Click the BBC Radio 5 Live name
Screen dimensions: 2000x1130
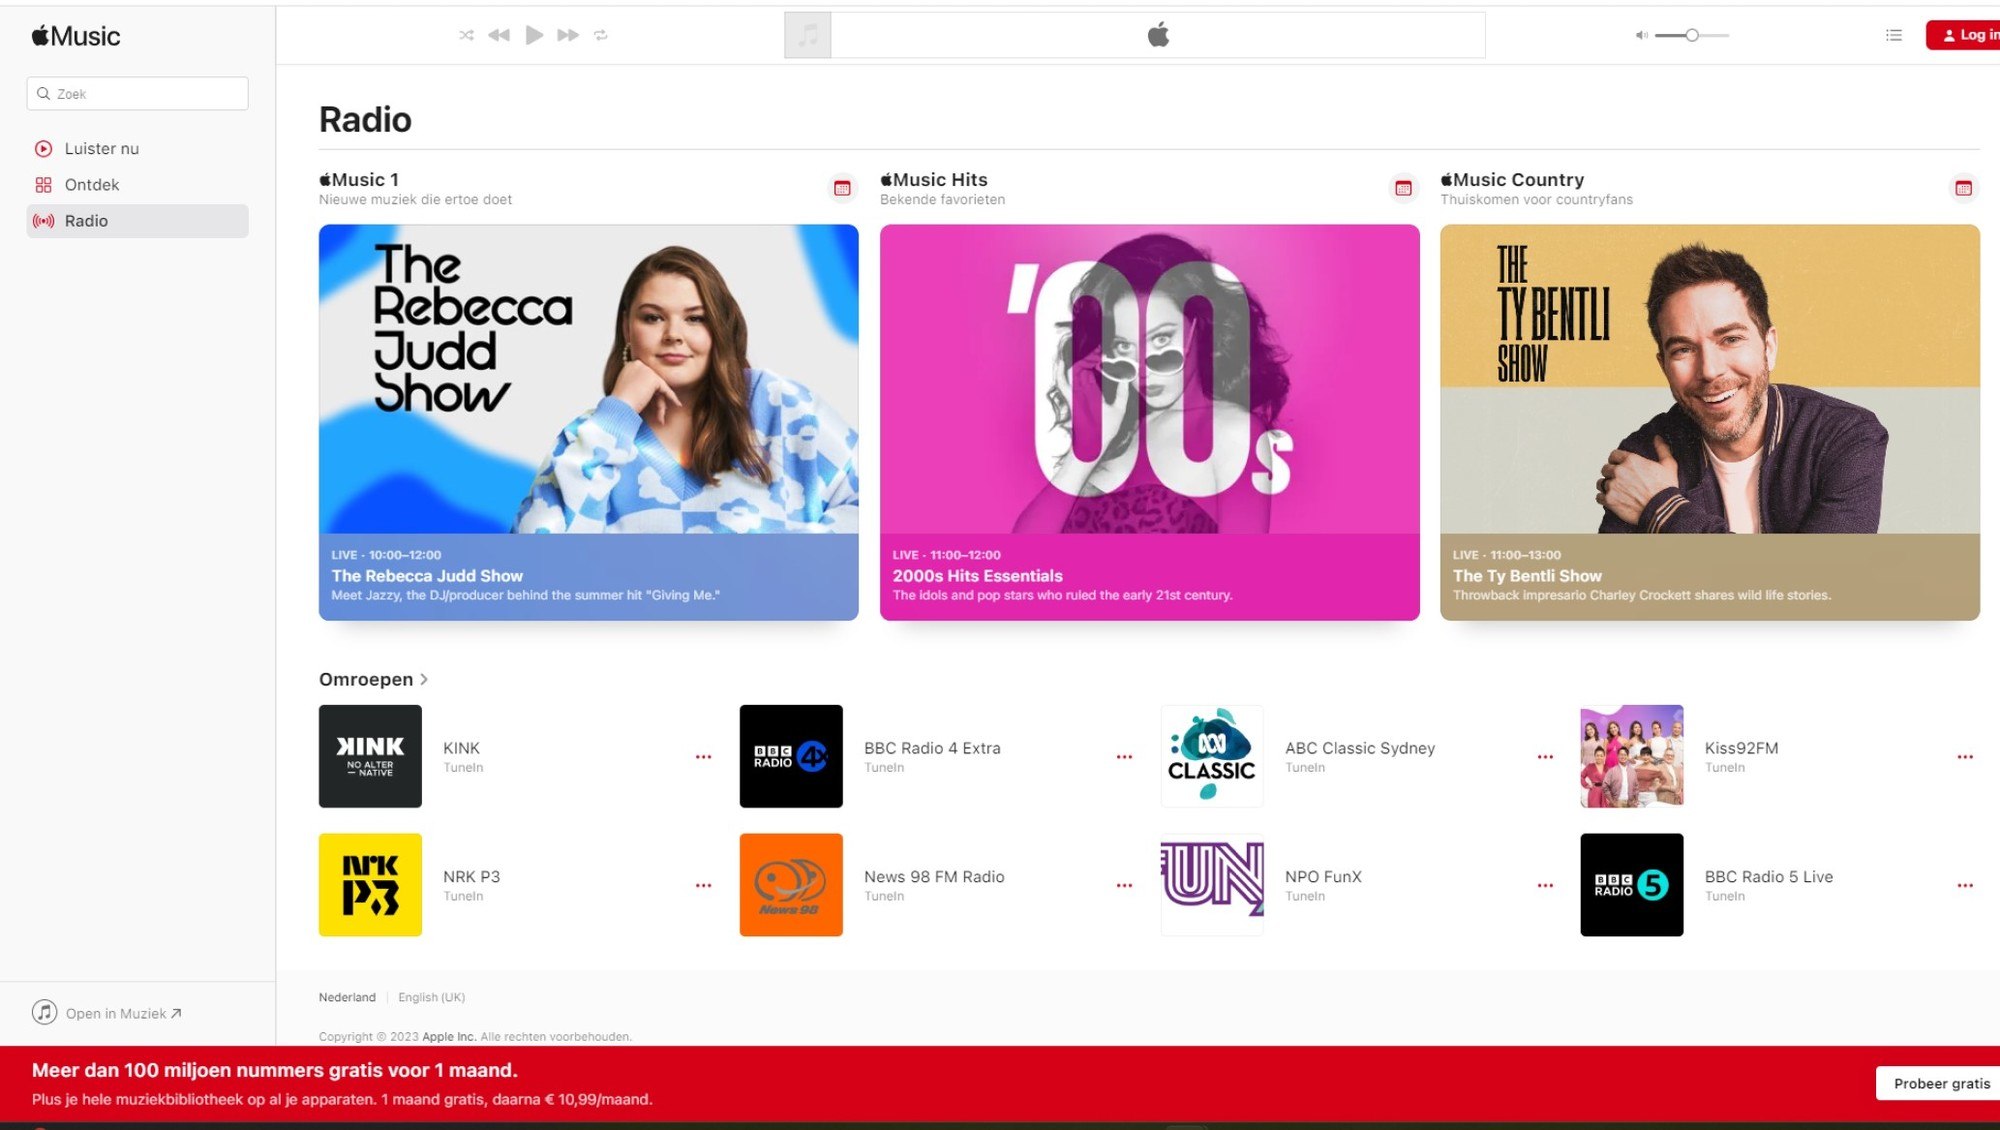1769,877
